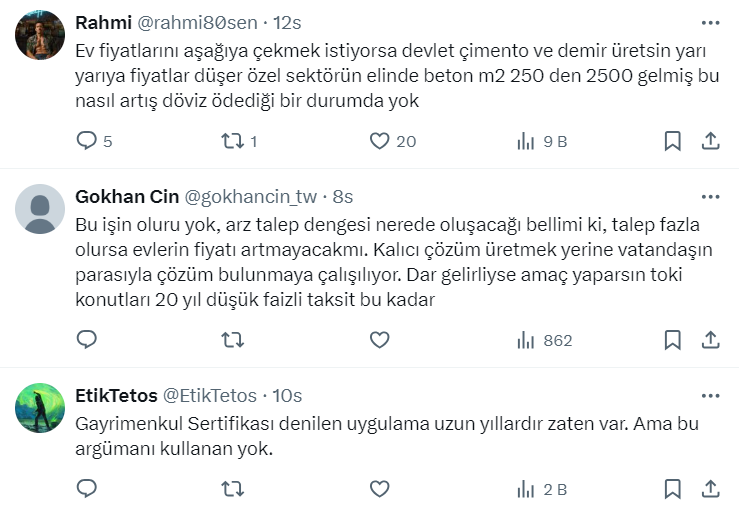Open more options on Rahmi's tweet
This screenshot has height=515, width=739.
(x=710, y=22)
